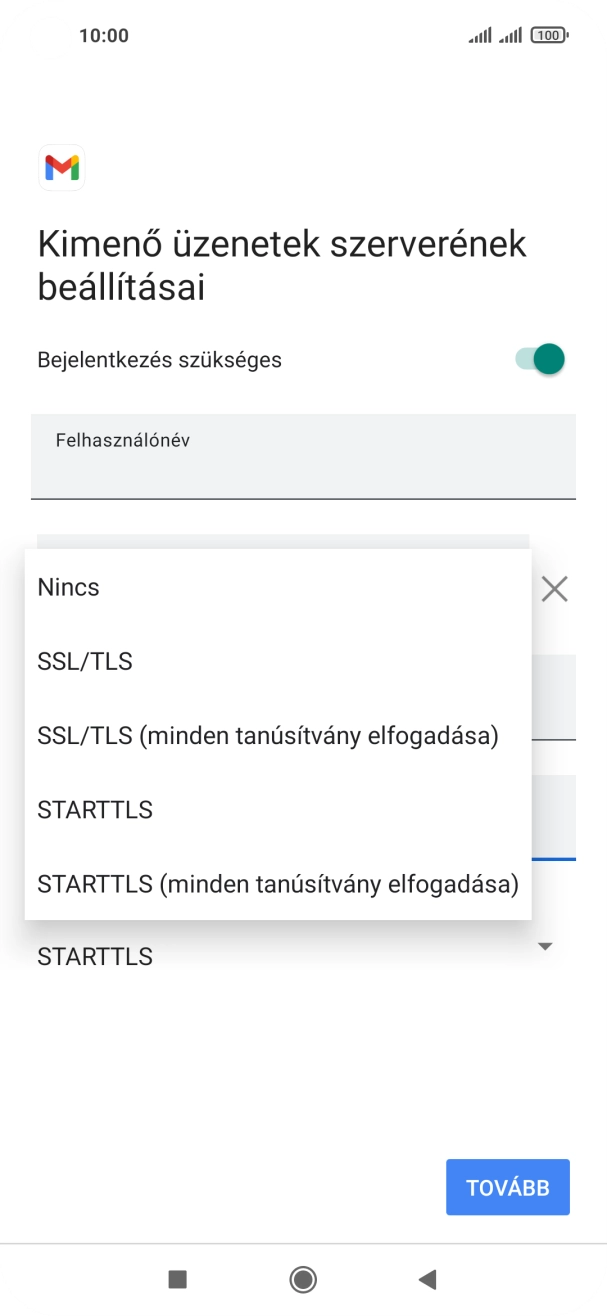Tap the 10:00 clock in status bar
Image resolution: width=607 pixels, height=1316 pixels.
[x=104, y=36]
